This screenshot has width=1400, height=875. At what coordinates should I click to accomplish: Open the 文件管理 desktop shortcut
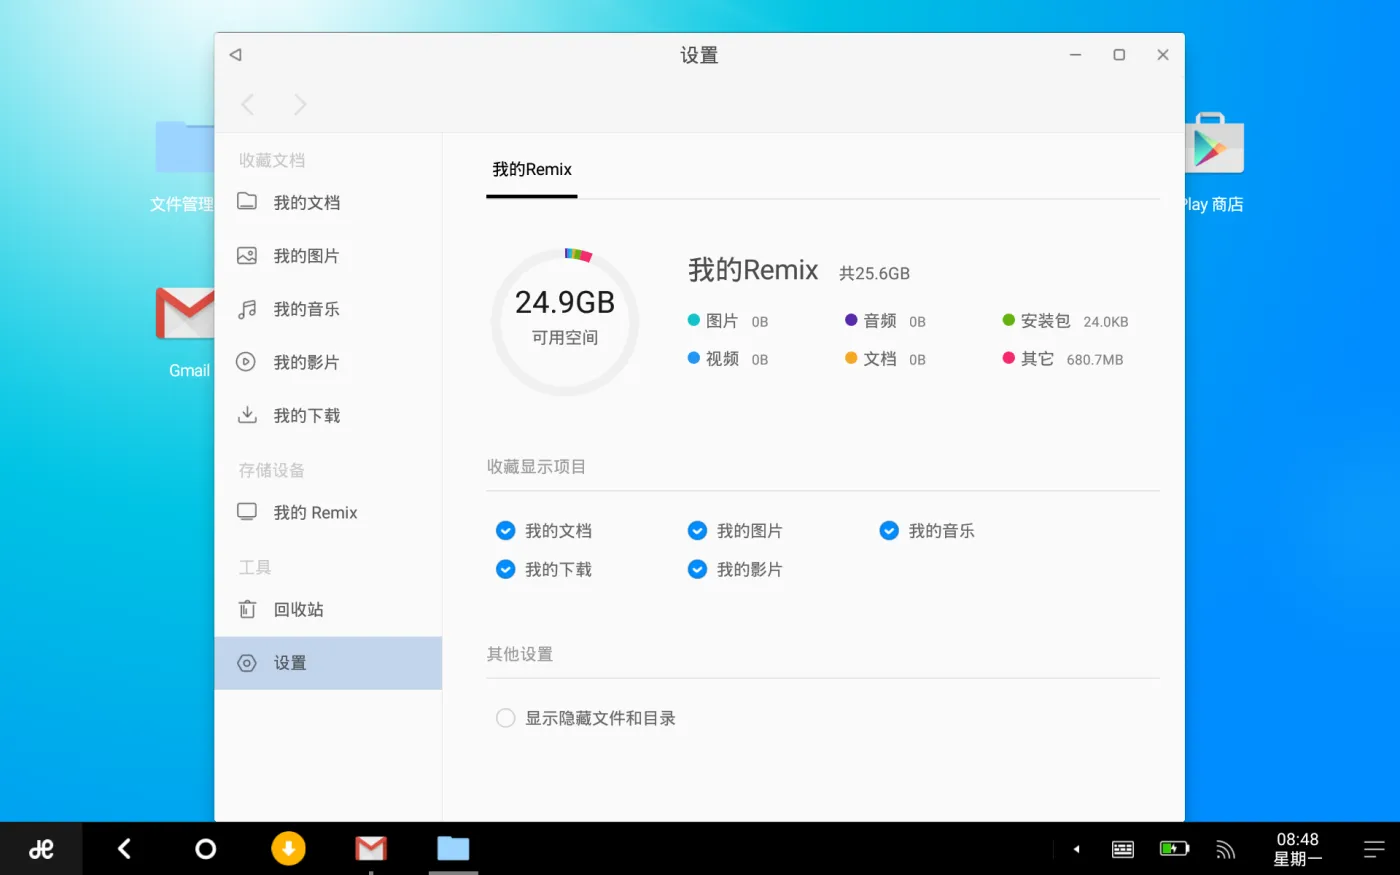tap(184, 167)
